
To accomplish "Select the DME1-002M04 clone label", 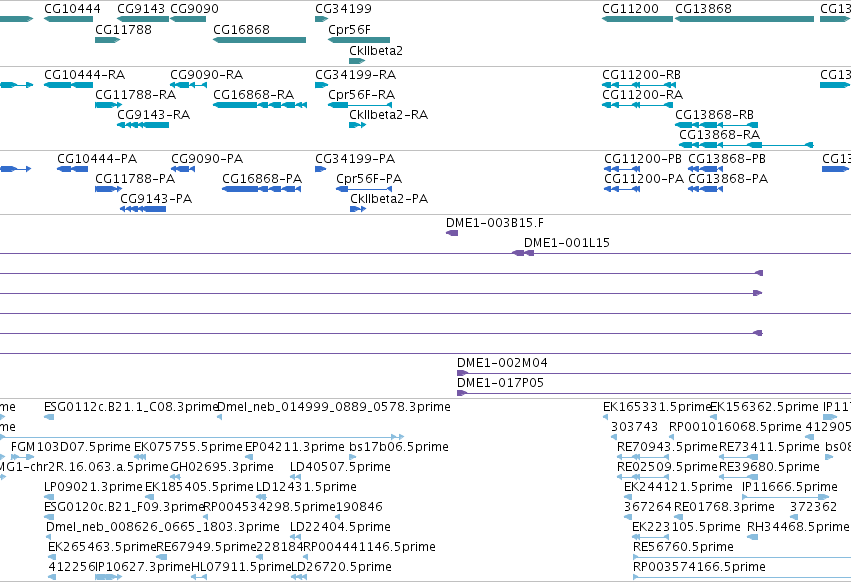I will click(x=503, y=363).
